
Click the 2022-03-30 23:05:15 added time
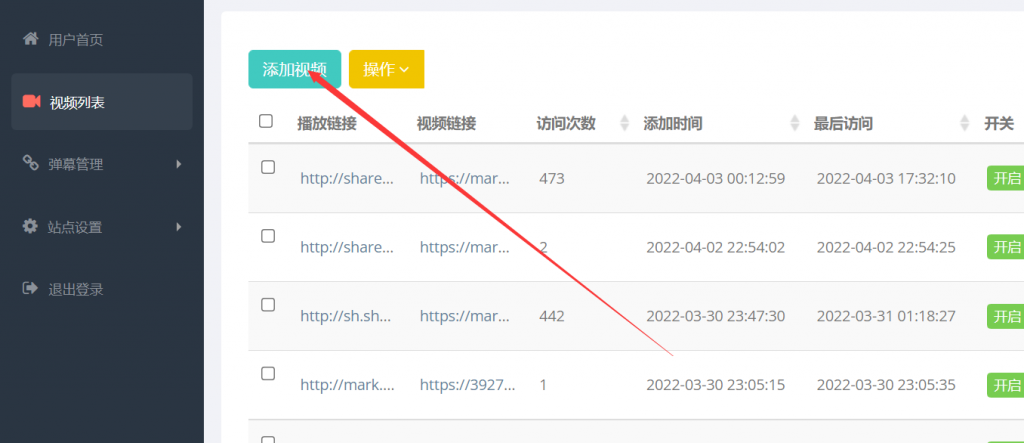[716, 385]
